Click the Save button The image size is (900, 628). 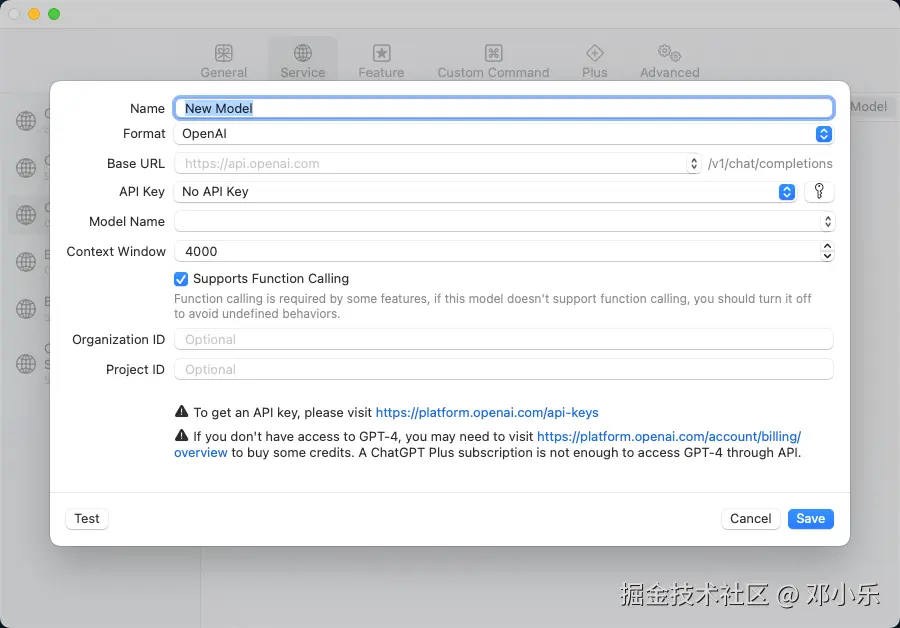tap(810, 518)
